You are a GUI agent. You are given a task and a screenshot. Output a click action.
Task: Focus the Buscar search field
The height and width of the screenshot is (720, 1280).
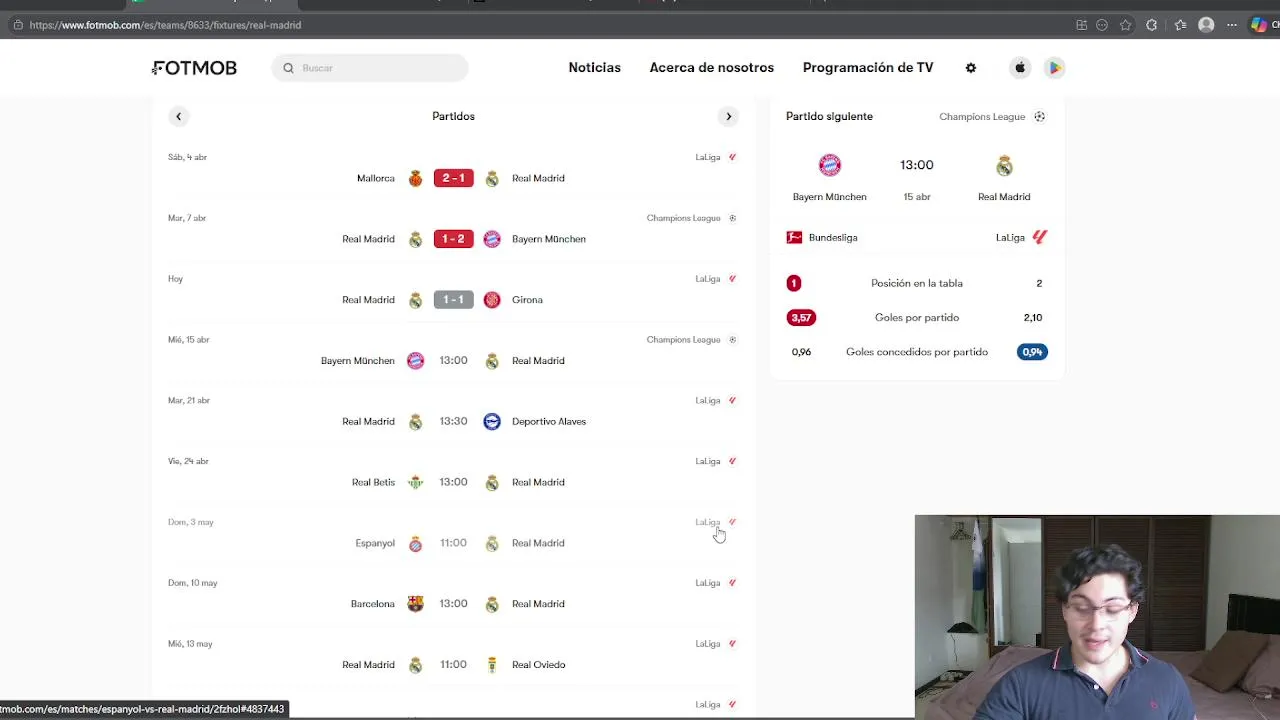370,68
